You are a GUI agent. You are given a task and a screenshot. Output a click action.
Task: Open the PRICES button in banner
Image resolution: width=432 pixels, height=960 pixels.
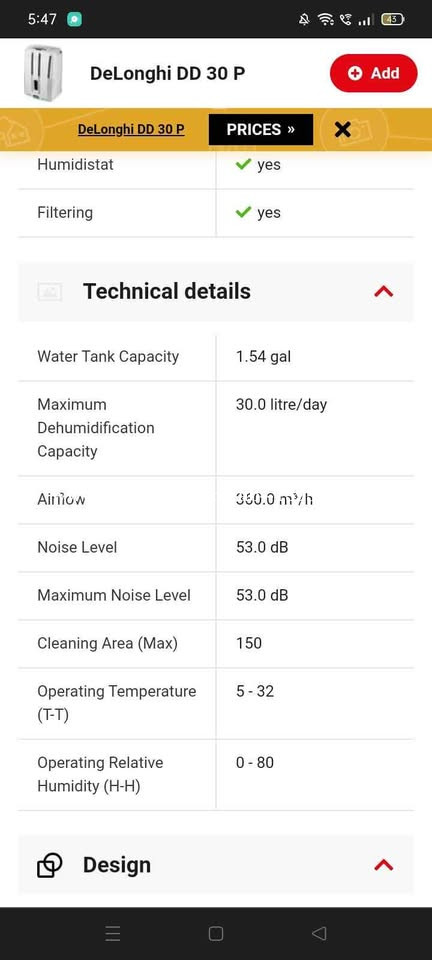coord(261,130)
